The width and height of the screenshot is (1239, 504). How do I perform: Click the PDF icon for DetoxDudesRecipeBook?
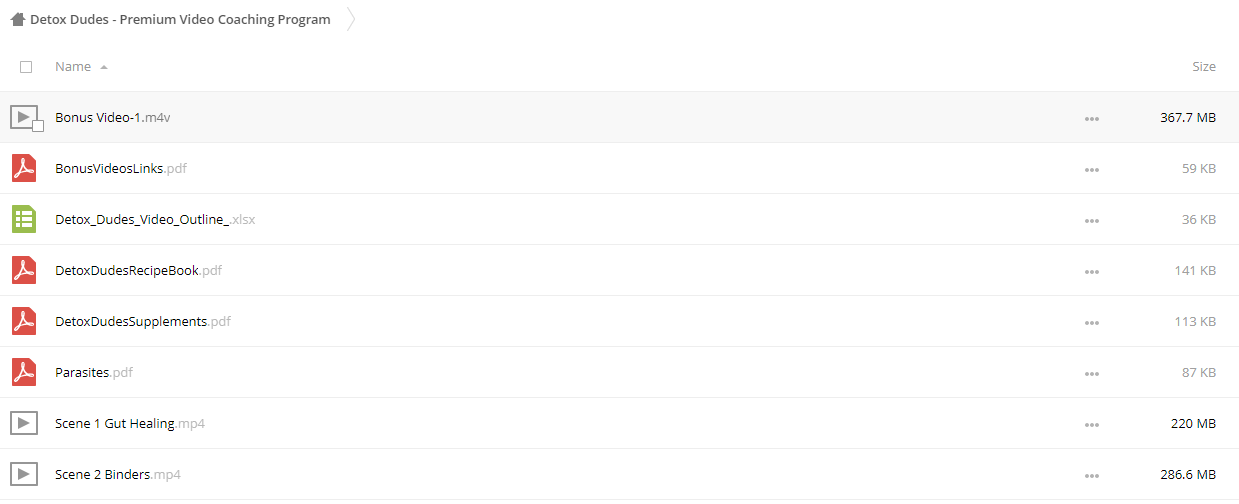[24, 270]
